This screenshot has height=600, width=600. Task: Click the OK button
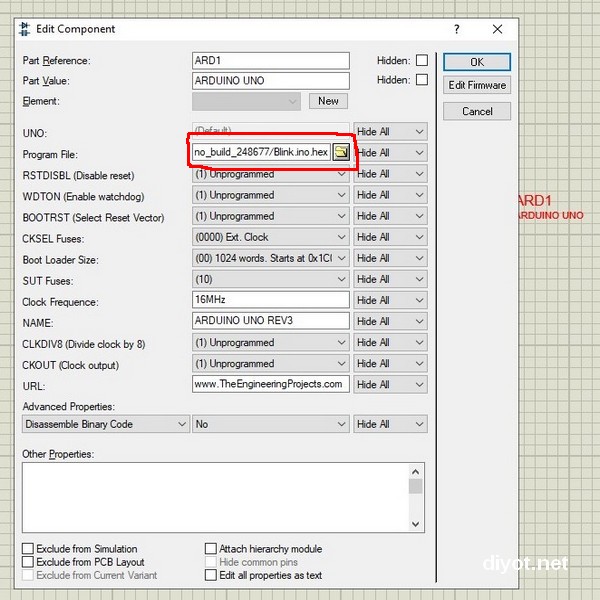point(477,62)
